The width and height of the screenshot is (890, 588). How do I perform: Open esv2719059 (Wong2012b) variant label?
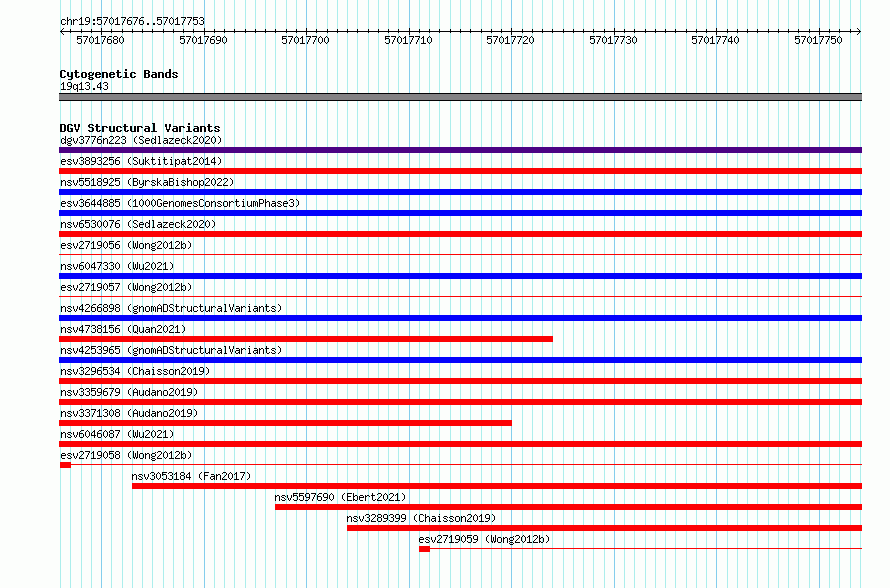484,539
